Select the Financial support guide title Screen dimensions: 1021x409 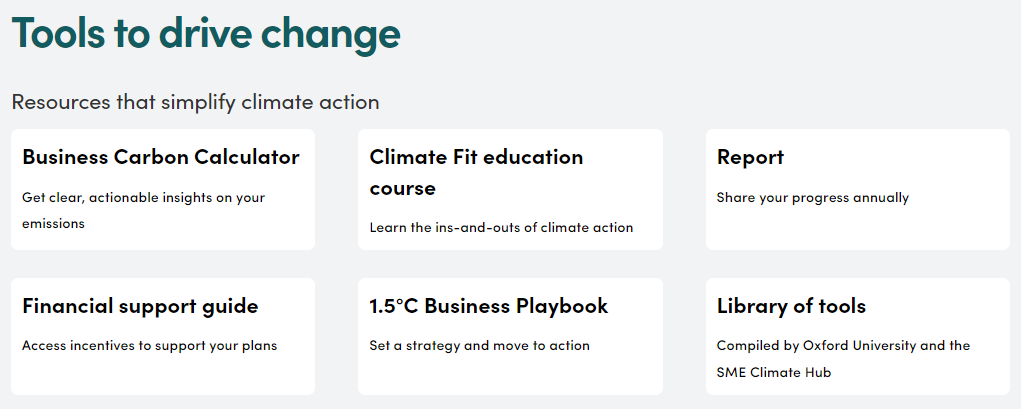tap(140, 306)
